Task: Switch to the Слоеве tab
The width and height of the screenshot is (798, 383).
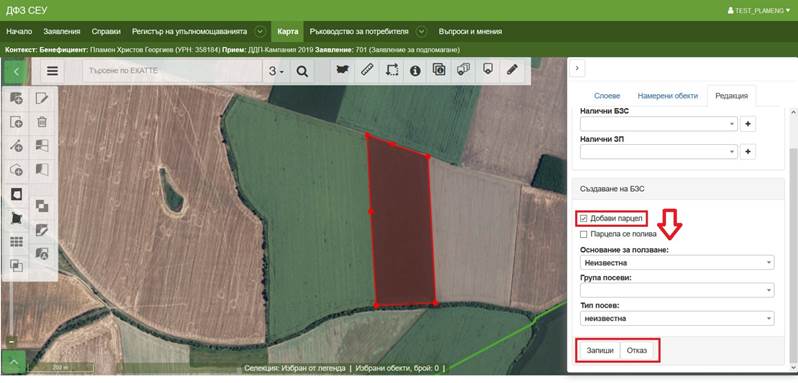Action: [x=607, y=96]
